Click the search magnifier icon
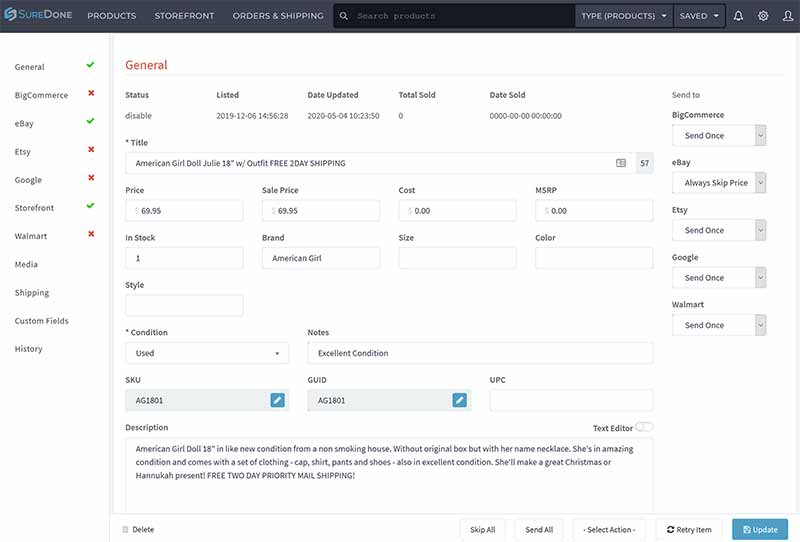This screenshot has height=542, width=800. coord(344,16)
